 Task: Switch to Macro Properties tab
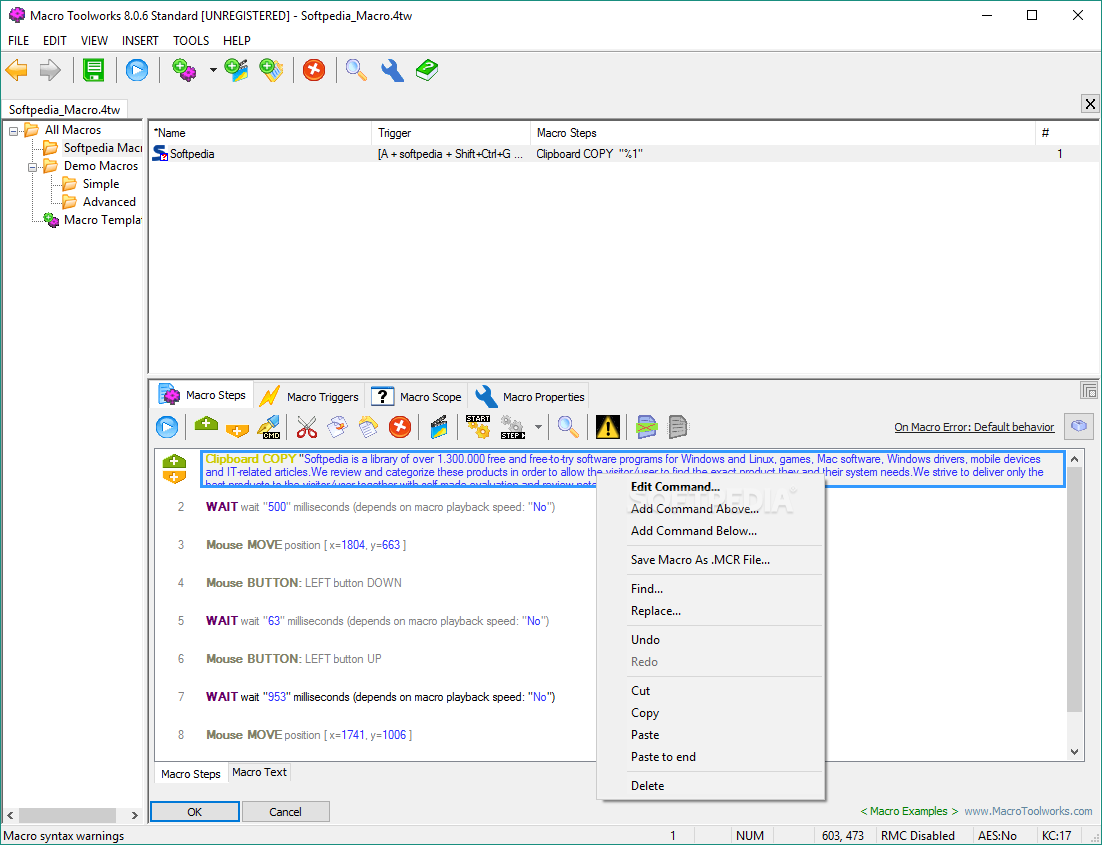[529, 396]
